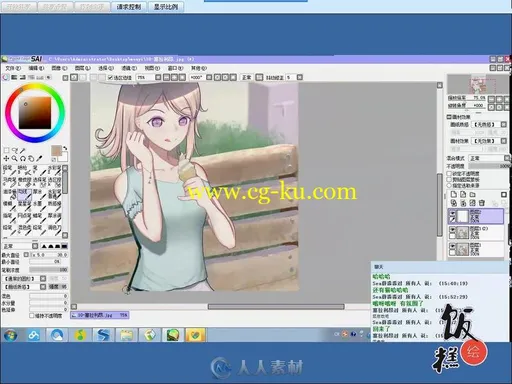Click the Windows Start button

11,335
